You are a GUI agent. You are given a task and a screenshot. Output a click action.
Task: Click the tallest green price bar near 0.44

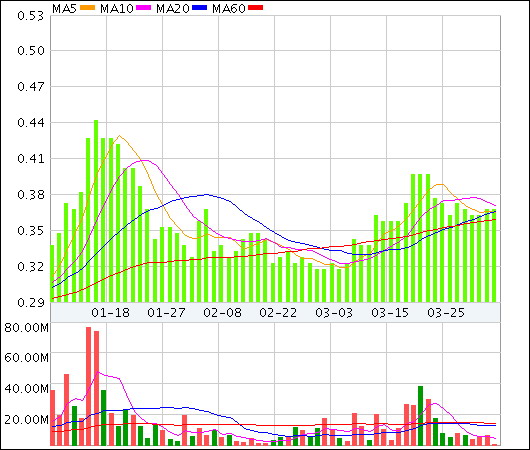pyautogui.click(x=96, y=211)
